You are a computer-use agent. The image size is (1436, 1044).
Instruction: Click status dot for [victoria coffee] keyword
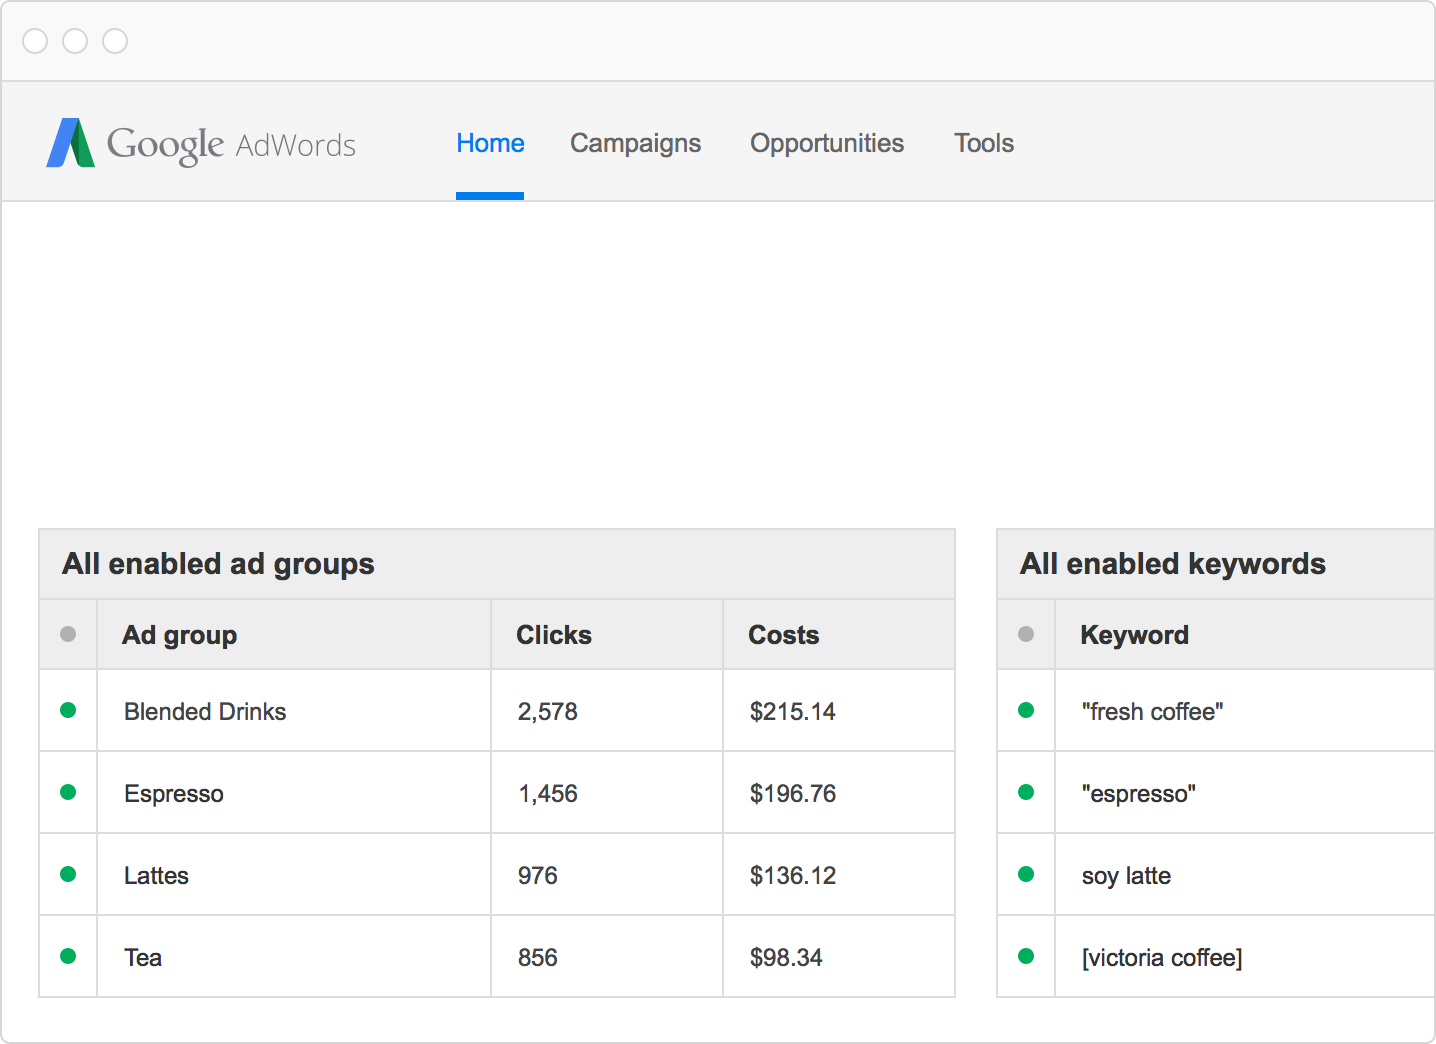[x=1026, y=956]
